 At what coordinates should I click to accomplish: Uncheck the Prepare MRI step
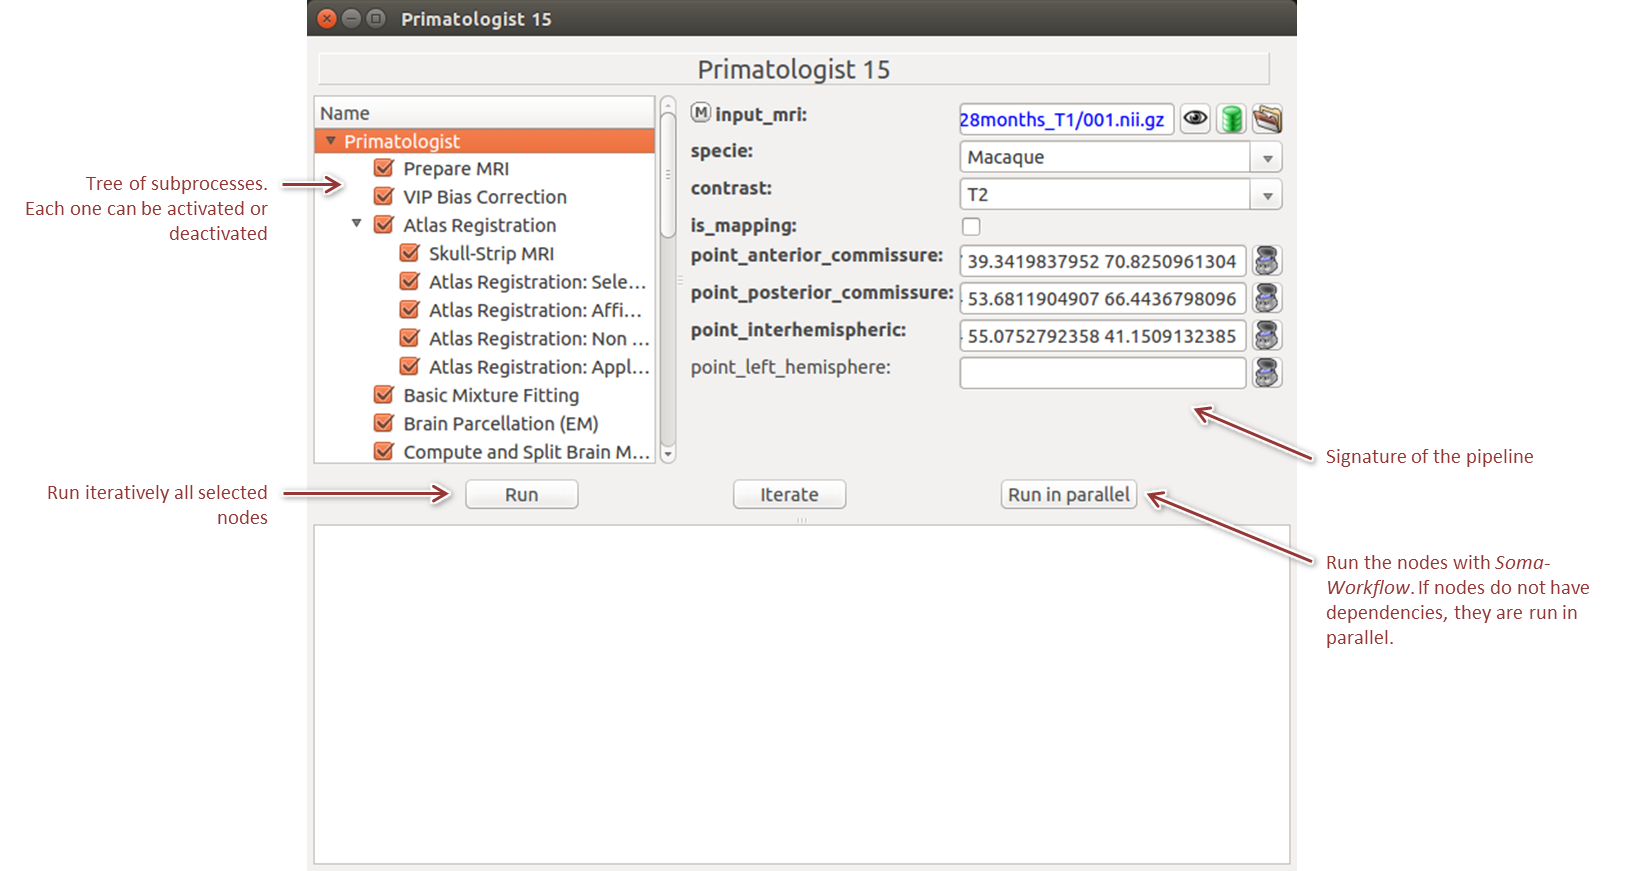point(383,168)
